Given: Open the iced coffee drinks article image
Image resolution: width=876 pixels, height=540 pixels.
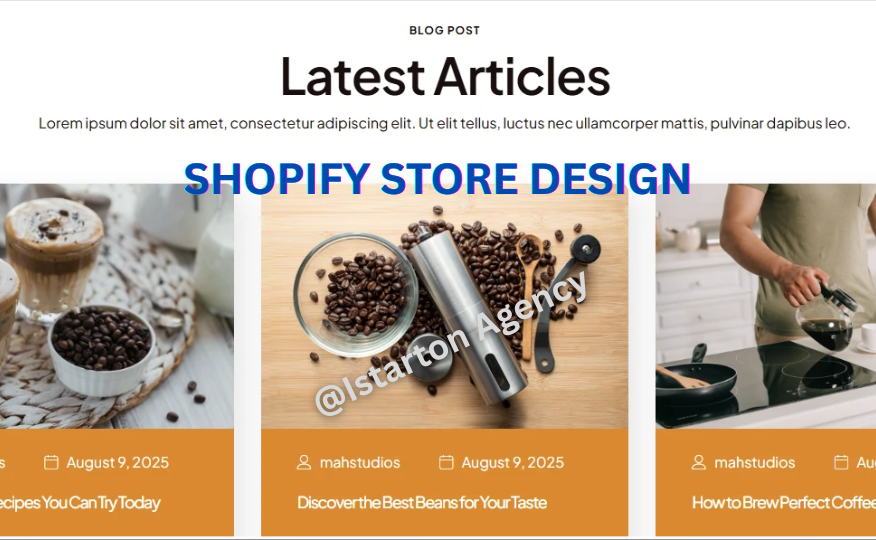Looking at the screenshot, I should pos(117,306).
